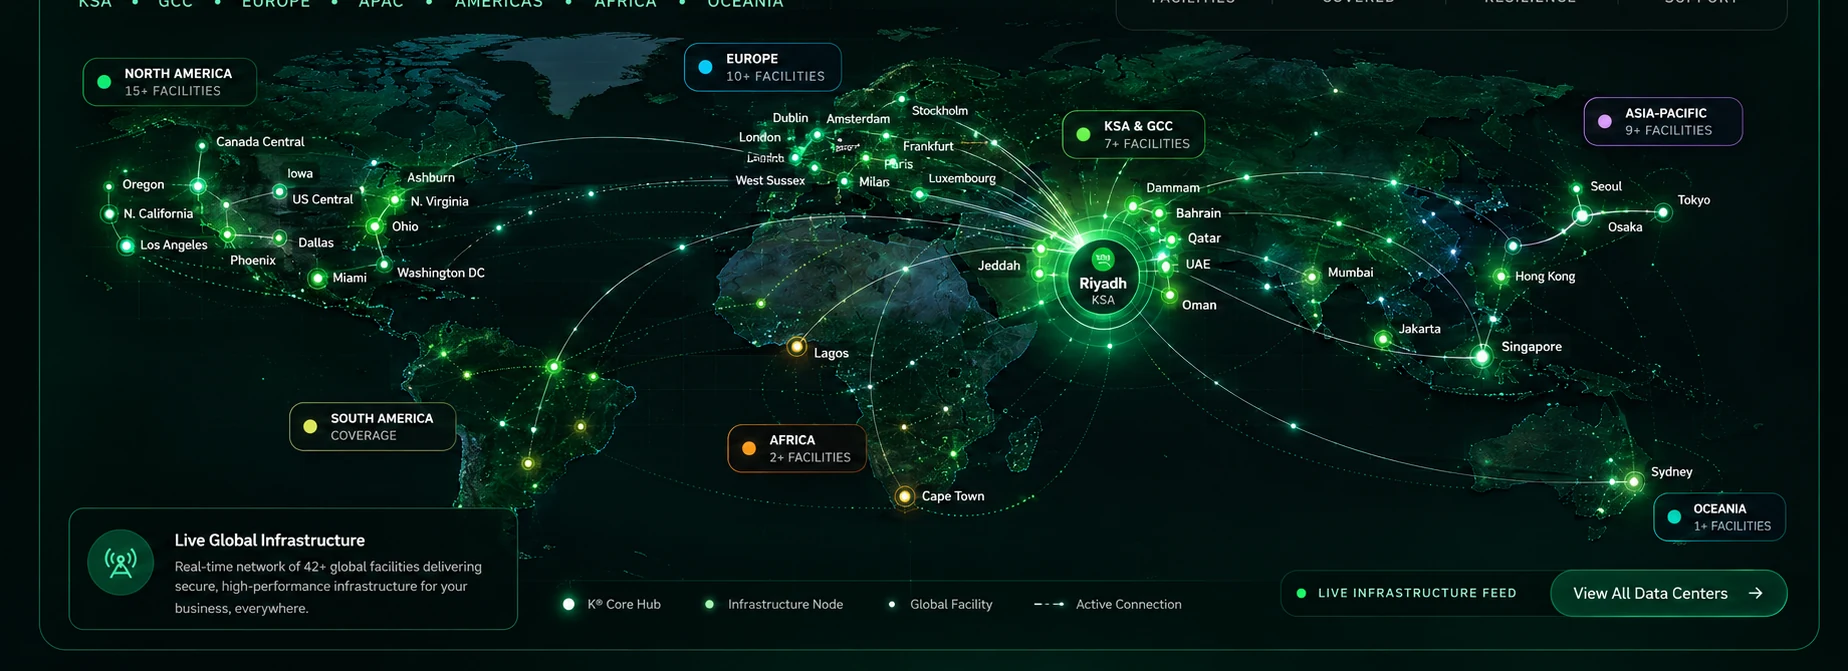Select the Dammam node marker
The height and width of the screenshot is (671, 1848).
[1133, 205]
